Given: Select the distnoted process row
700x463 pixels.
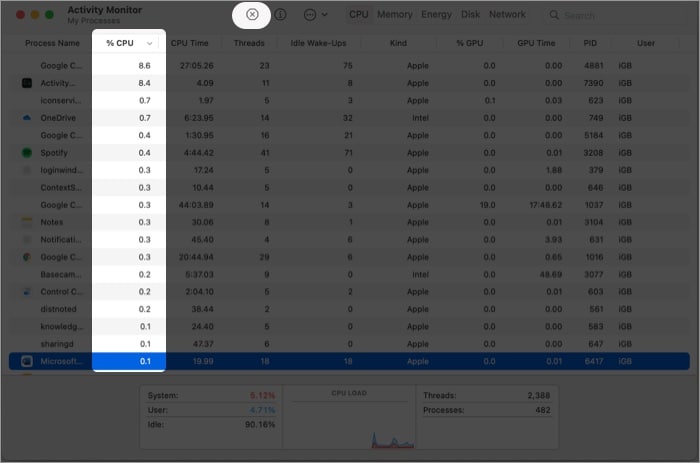Looking at the screenshot, I should tap(350, 309).
